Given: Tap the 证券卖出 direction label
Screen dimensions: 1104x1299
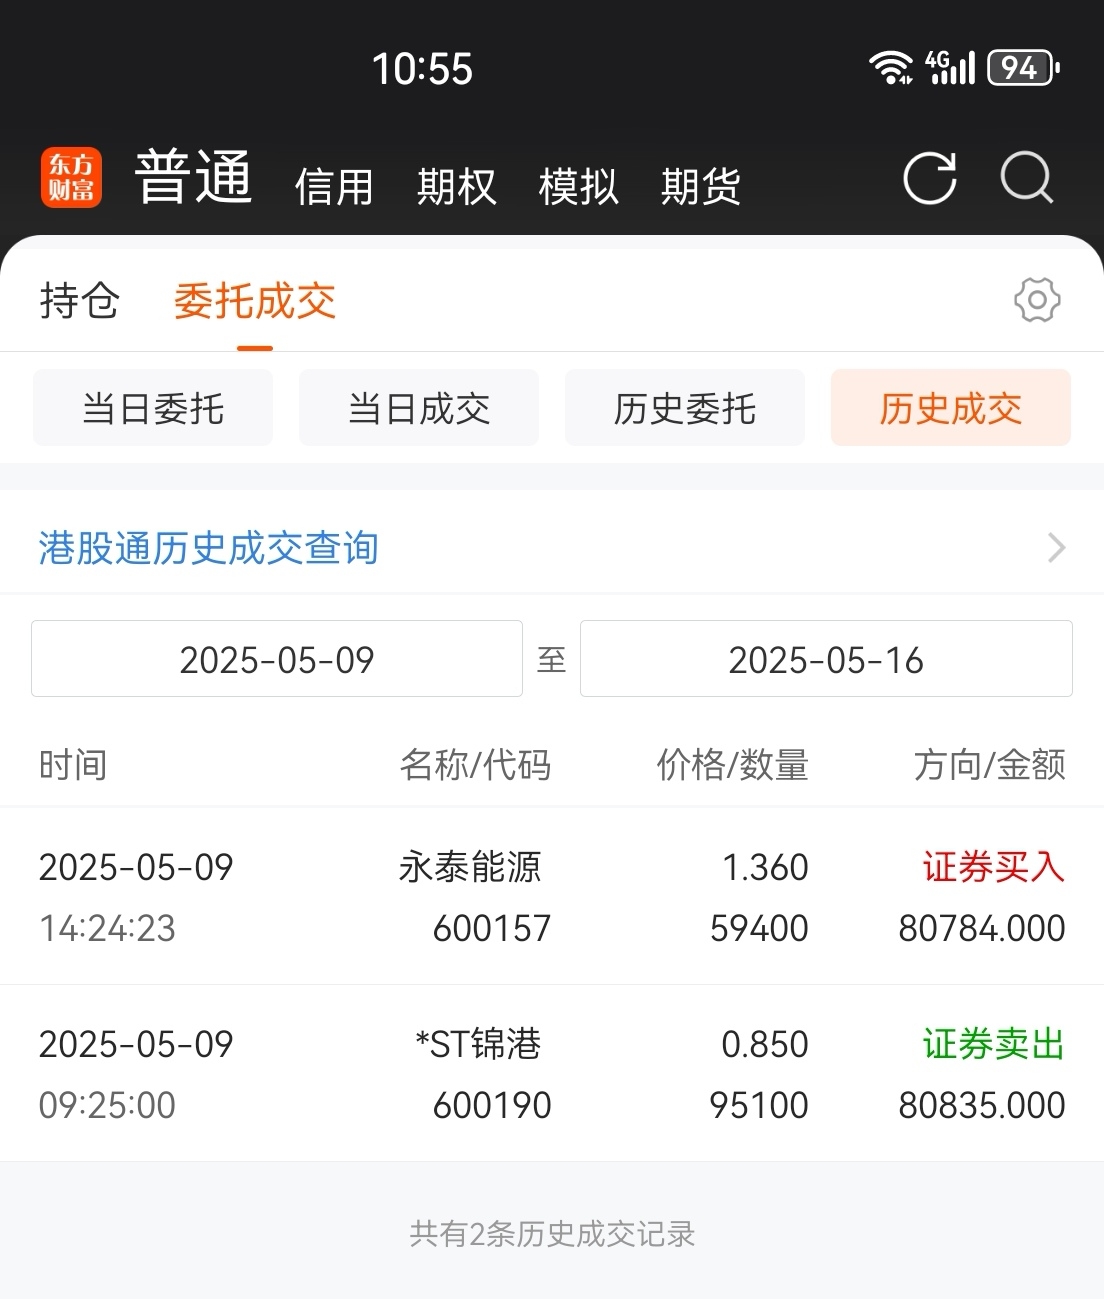Looking at the screenshot, I should [x=994, y=1044].
